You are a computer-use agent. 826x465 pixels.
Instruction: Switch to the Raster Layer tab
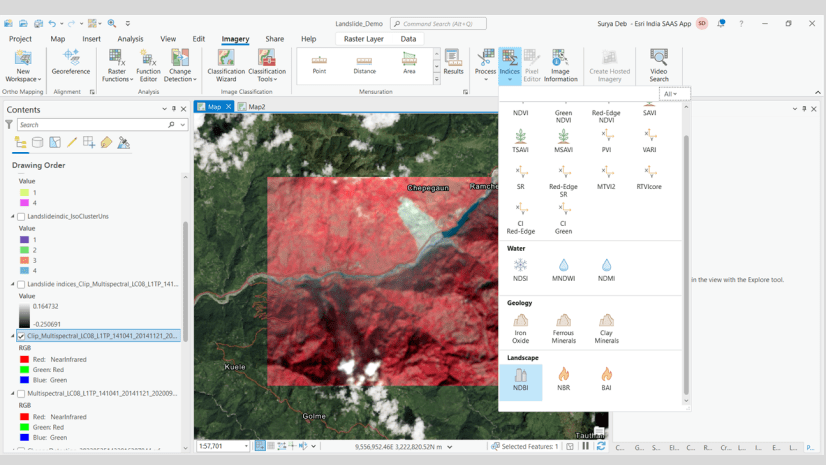tap(363, 39)
